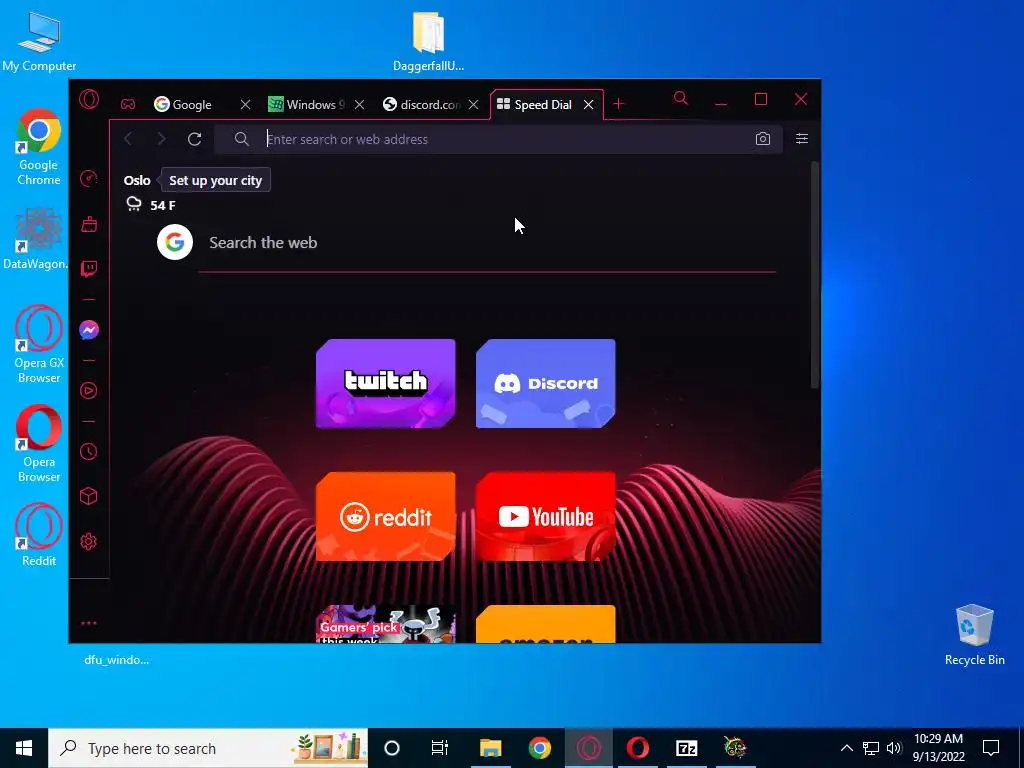The width and height of the screenshot is (1024, 768).
Task: Click the page vertical scrollbar
Action: (x=814, y=274)
